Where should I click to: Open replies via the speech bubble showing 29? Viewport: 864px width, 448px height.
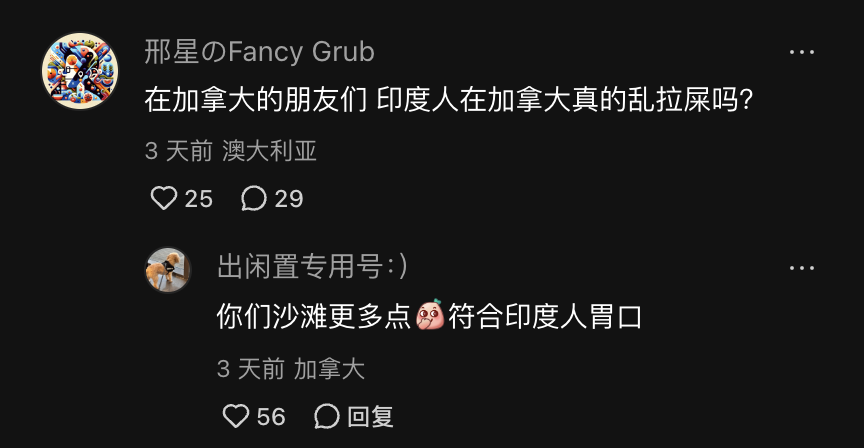coord(253,198)
